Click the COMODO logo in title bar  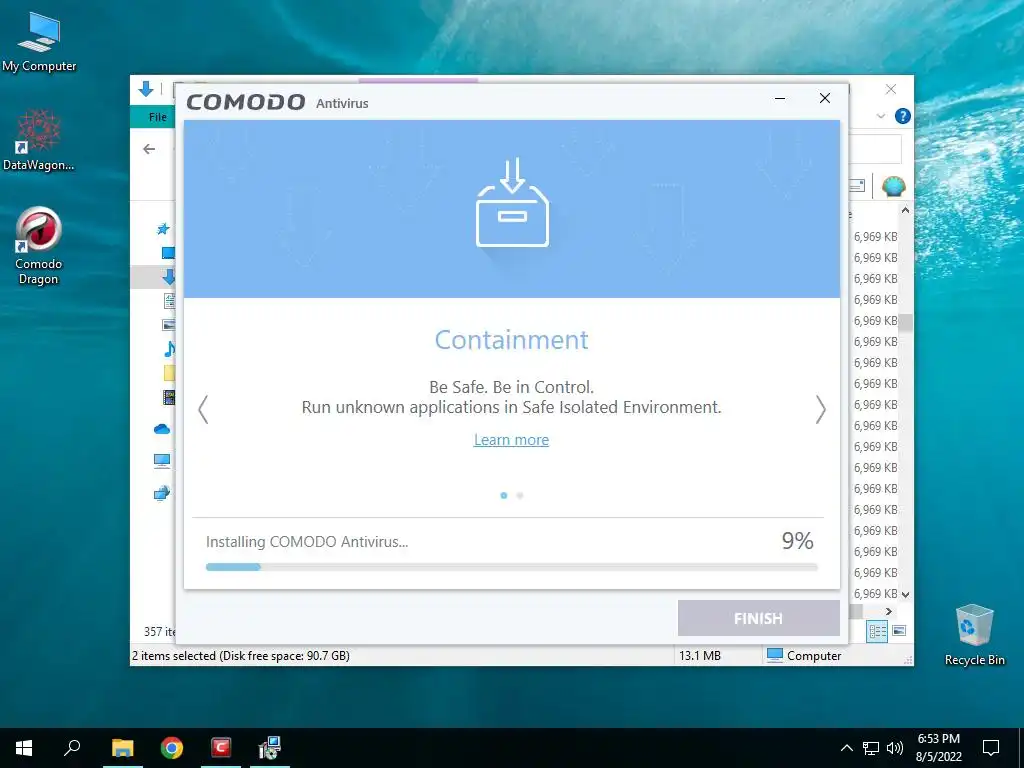[x=246, y=103]
